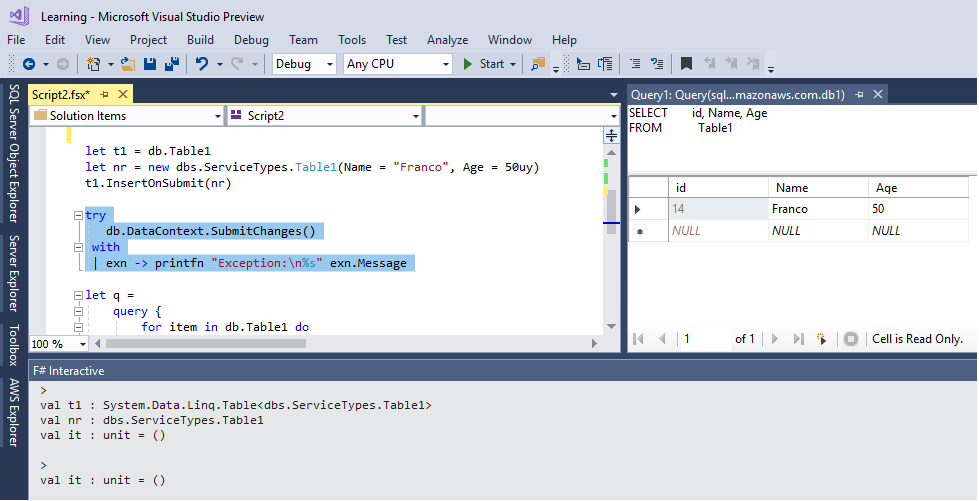
Task: Close the Script2.fsx tab
Action: point(123,94)
